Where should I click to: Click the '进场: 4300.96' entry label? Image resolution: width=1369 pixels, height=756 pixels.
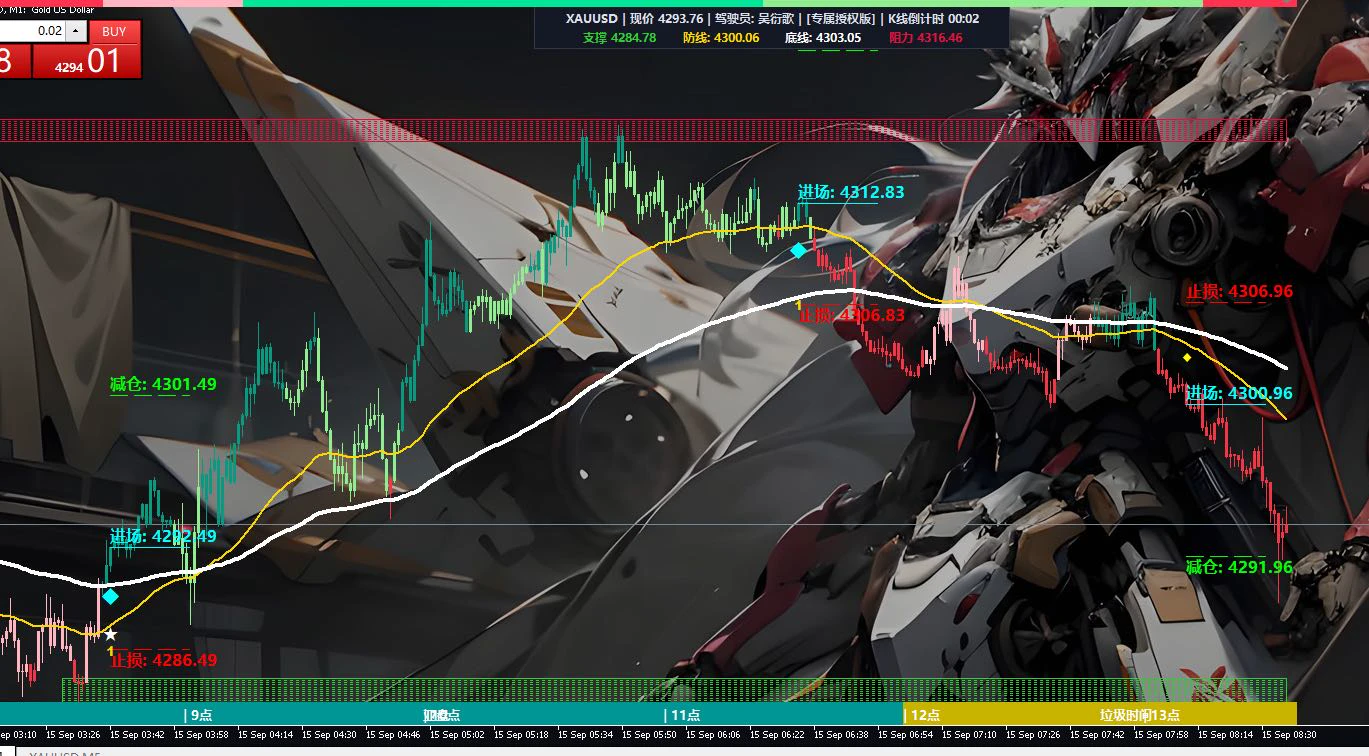[x=1239, y=393]
